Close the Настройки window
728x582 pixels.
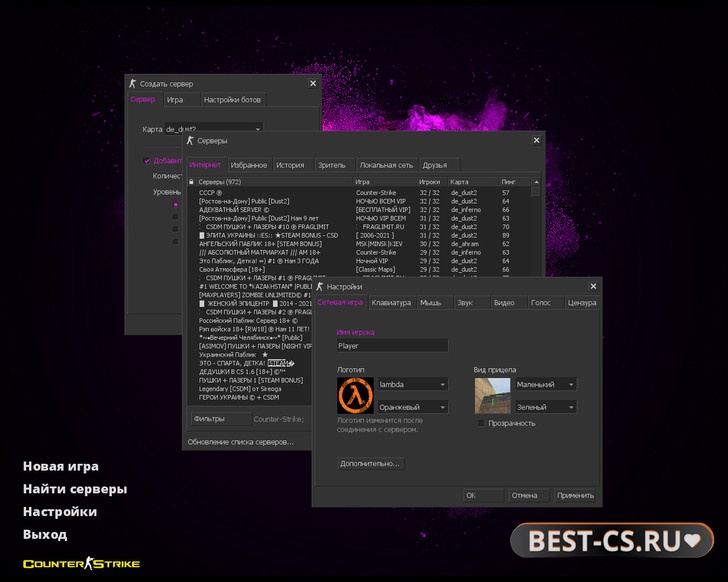pyautogui.click(x=593, y=286)
